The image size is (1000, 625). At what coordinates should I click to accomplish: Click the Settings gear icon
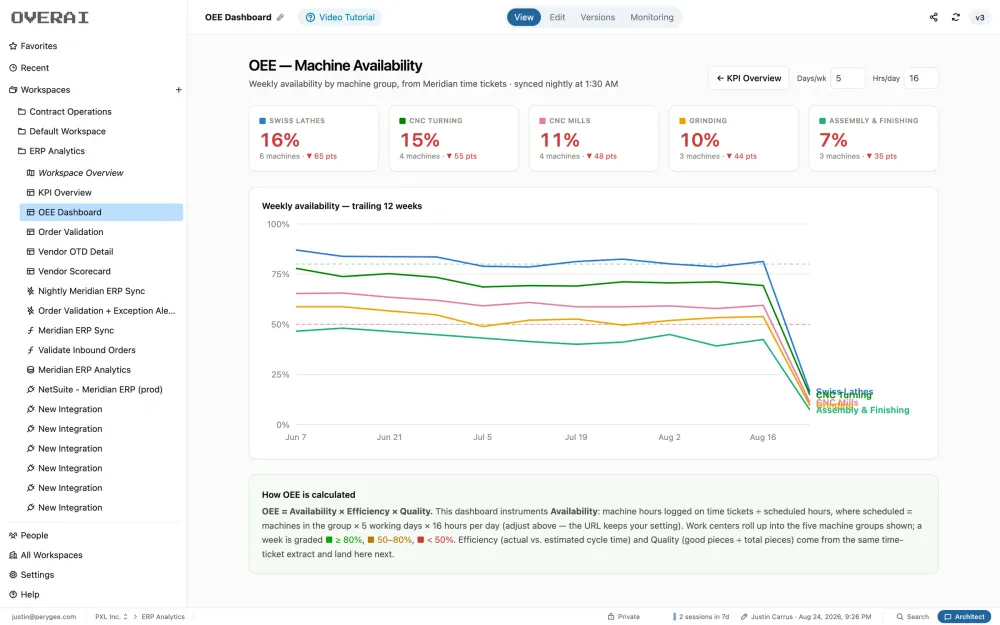13,575
